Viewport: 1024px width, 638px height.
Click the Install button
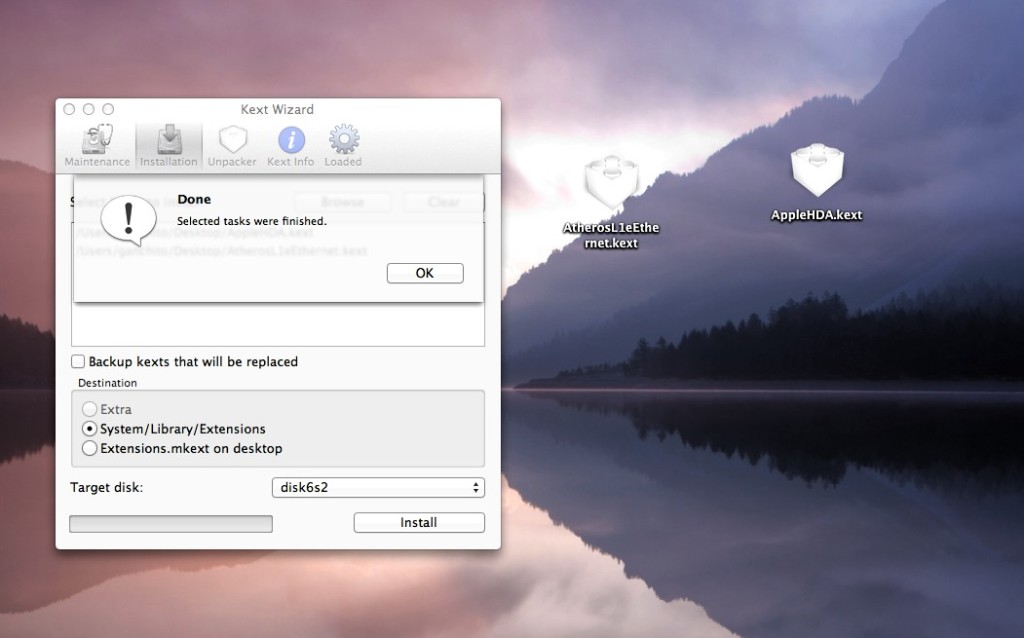(x=419, y=522)
